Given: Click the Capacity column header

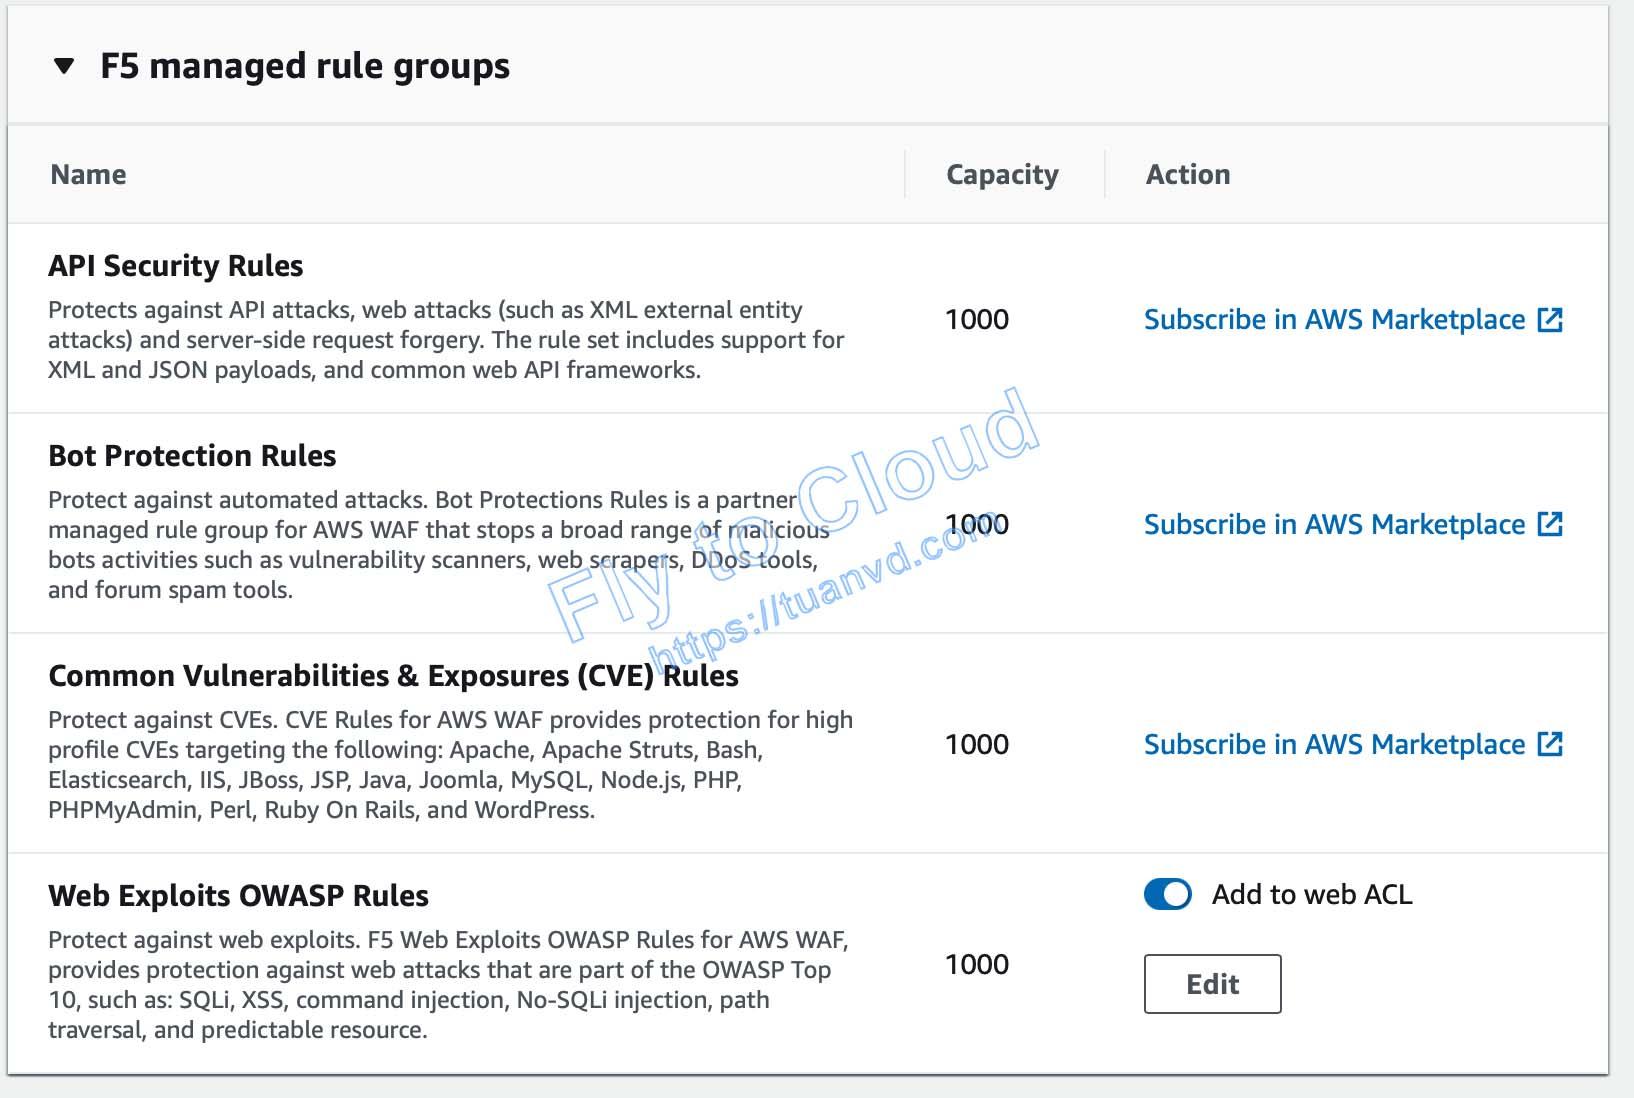Looking at the screenshot, I should (x=1002, y=174).
